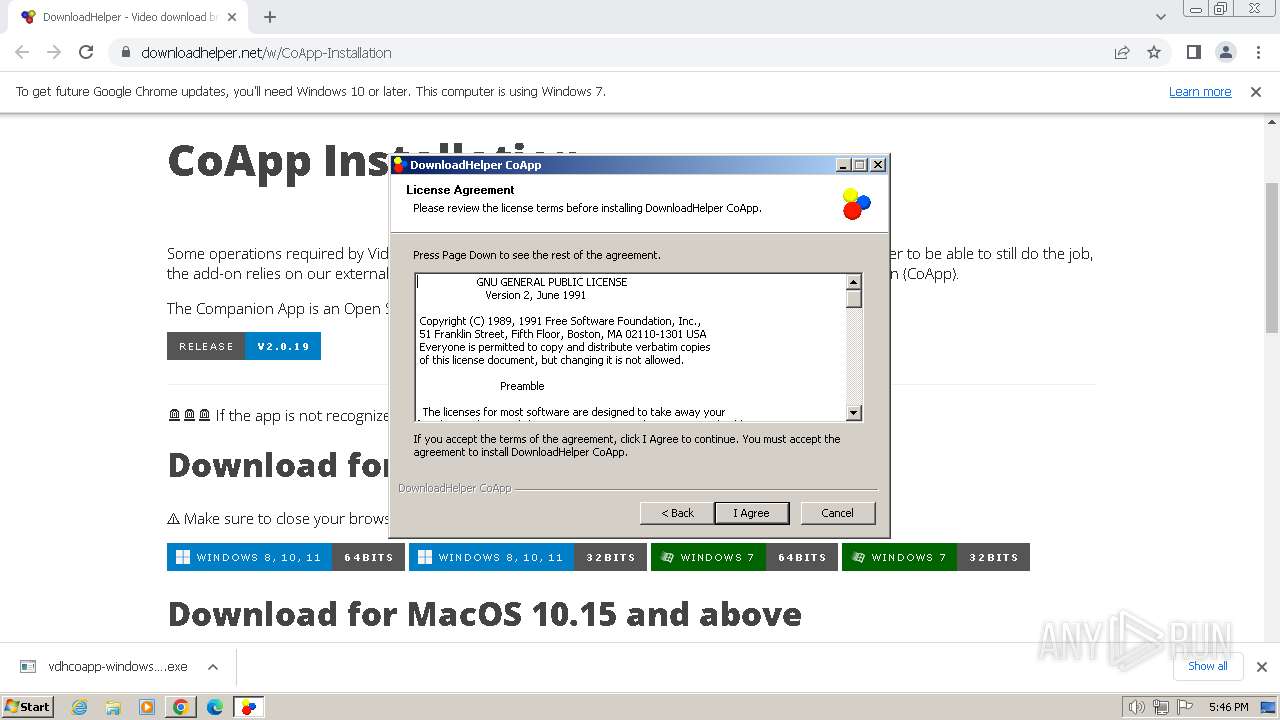
Task: Dismiss the Chrome update notice bar
Action: 1256,92
